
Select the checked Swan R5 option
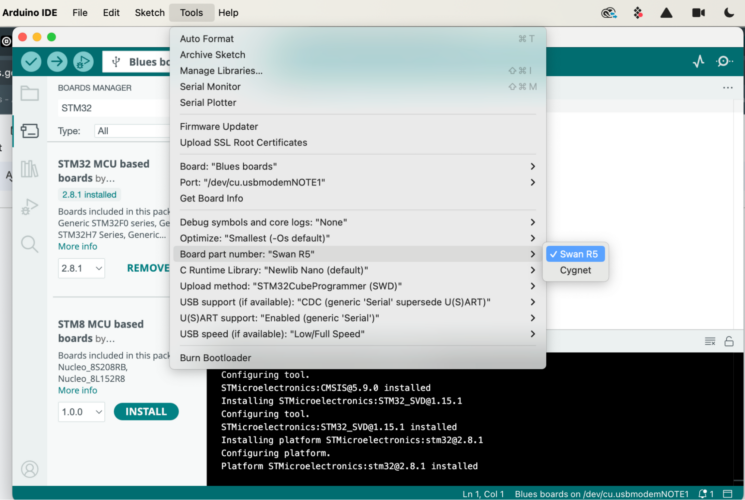coord(578,254)
